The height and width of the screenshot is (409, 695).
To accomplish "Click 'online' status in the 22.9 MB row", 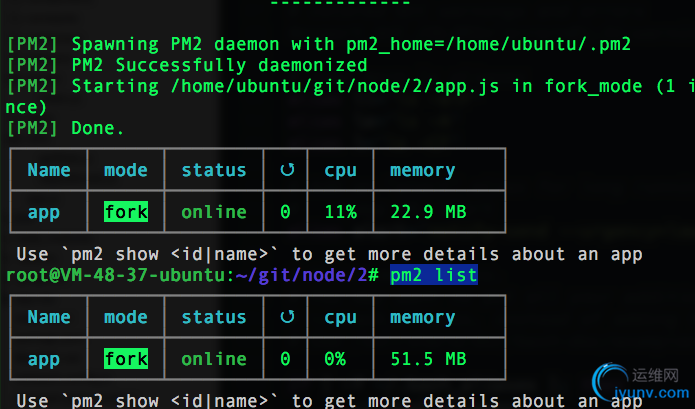I will (214, 212).
